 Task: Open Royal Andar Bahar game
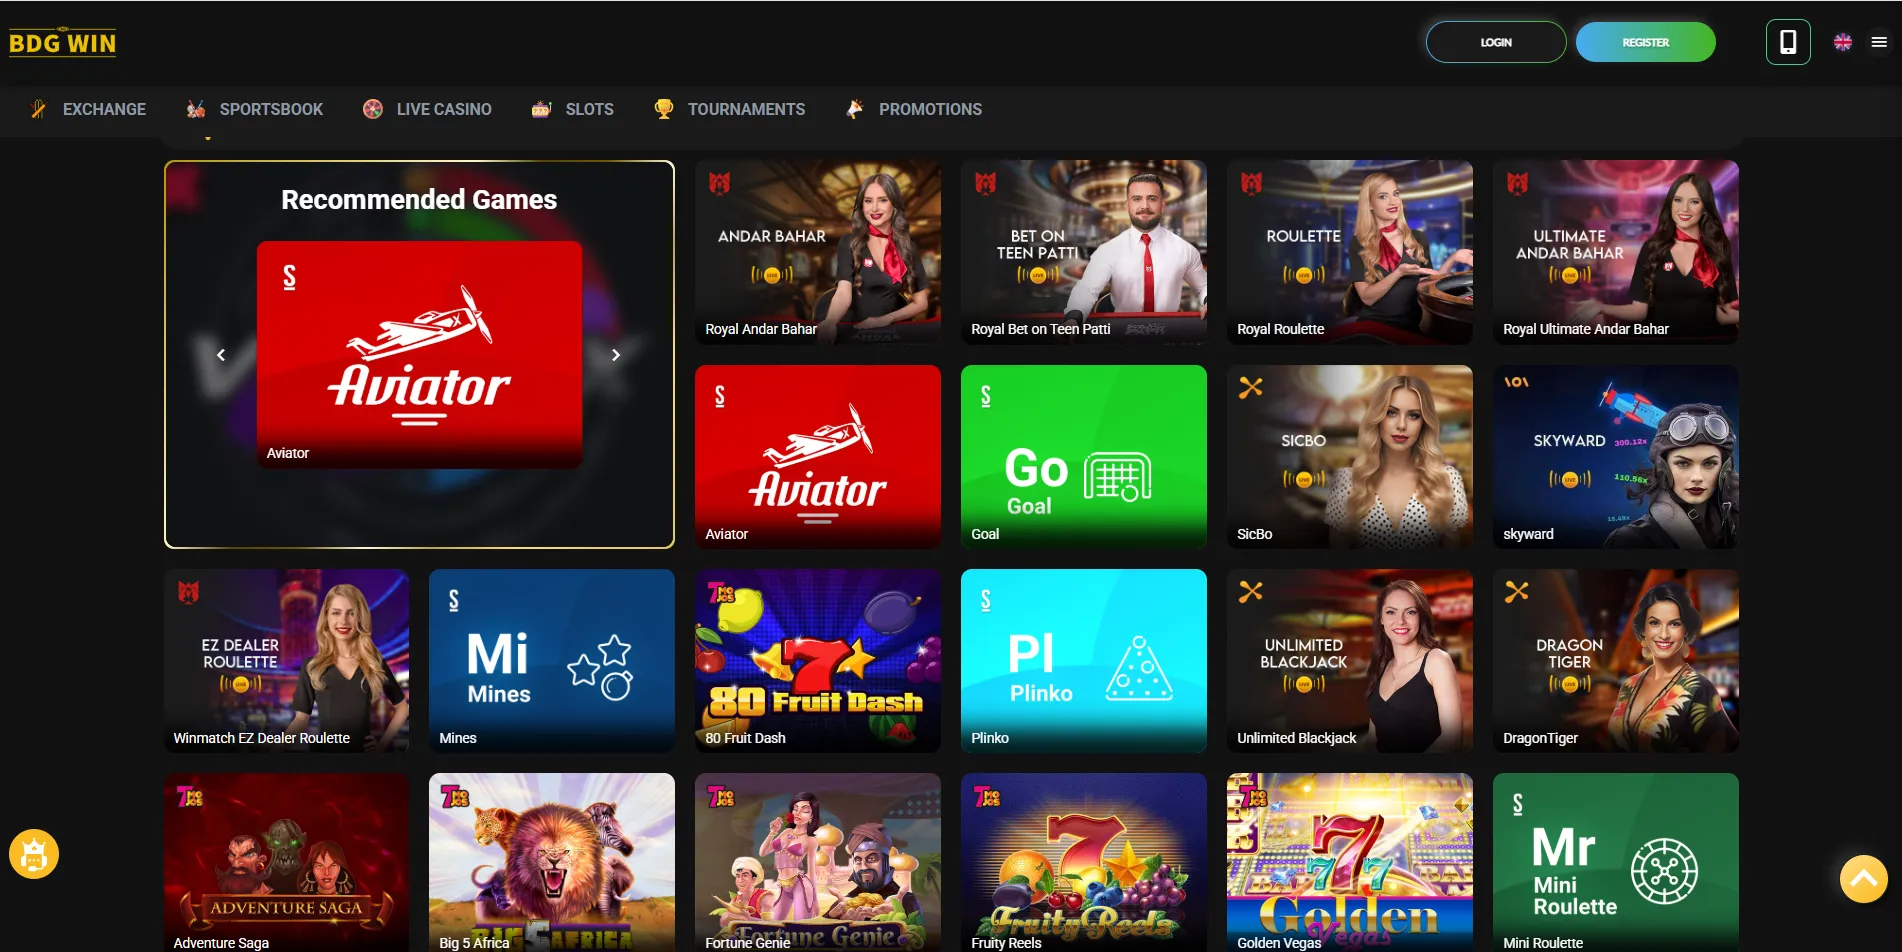coord(818,252)
